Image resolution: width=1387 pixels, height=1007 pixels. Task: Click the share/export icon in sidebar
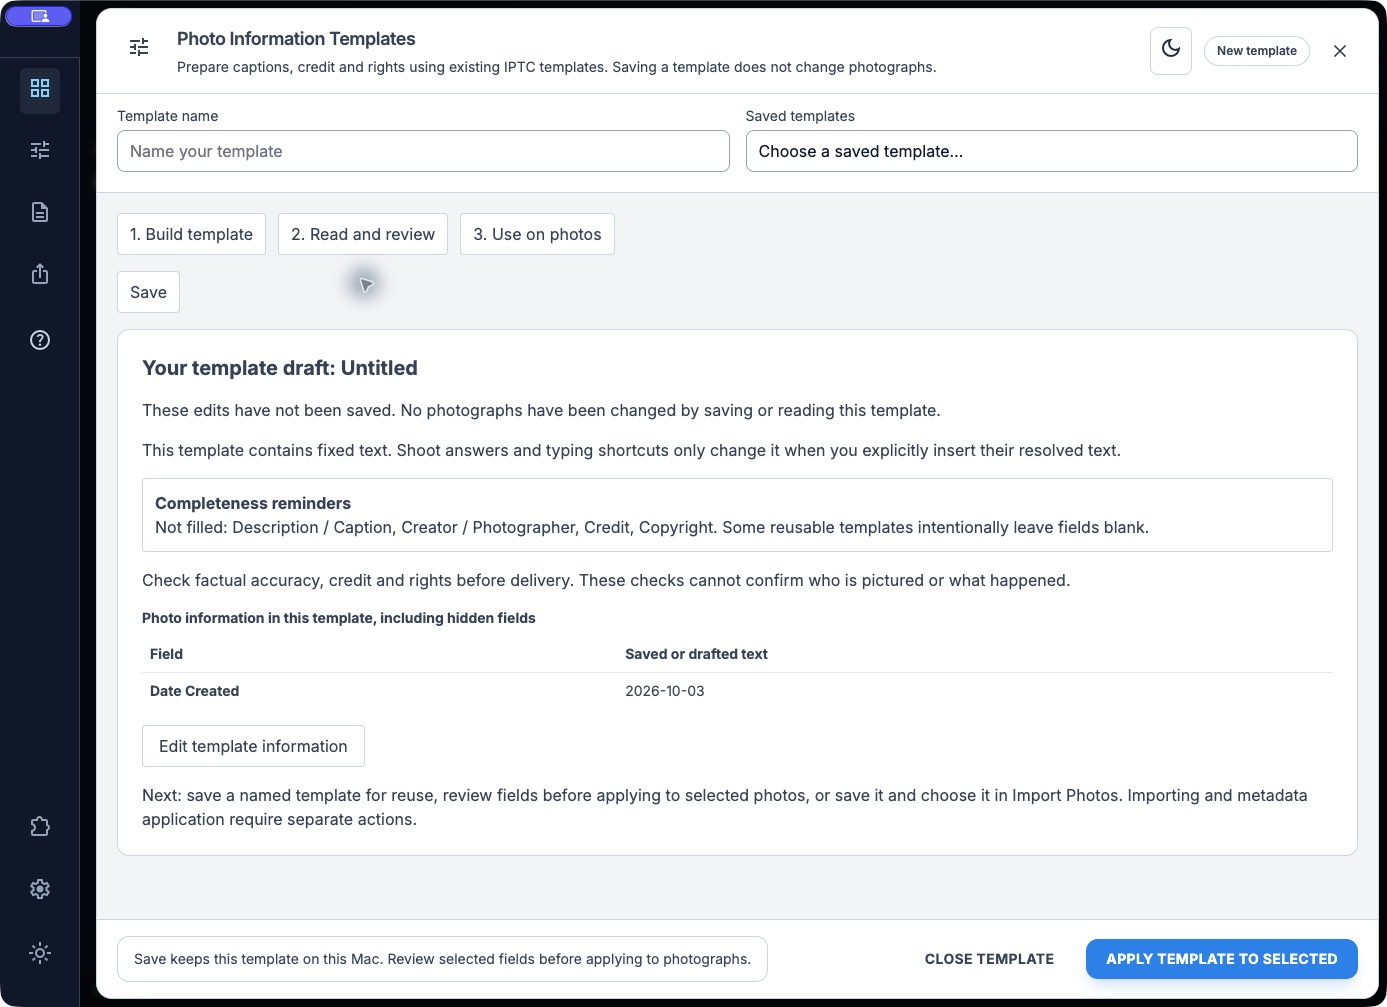[40, 274]
